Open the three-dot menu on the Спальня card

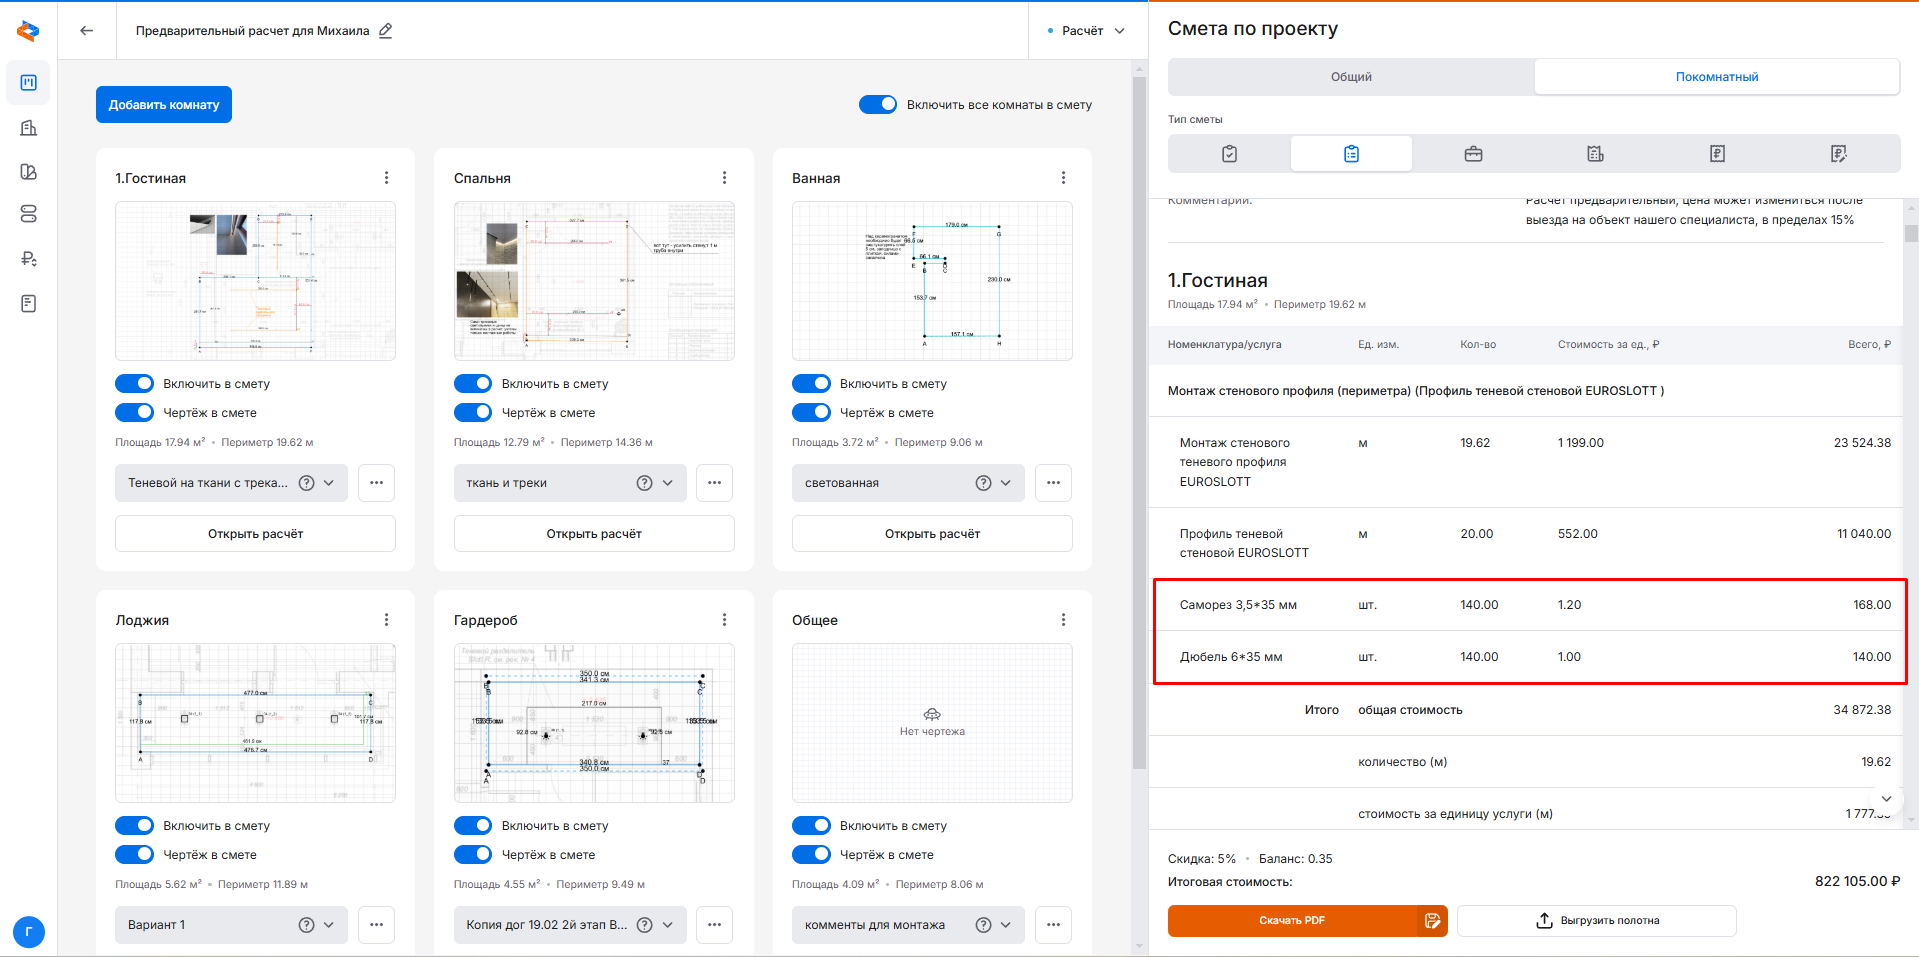[x=724, y=178]
